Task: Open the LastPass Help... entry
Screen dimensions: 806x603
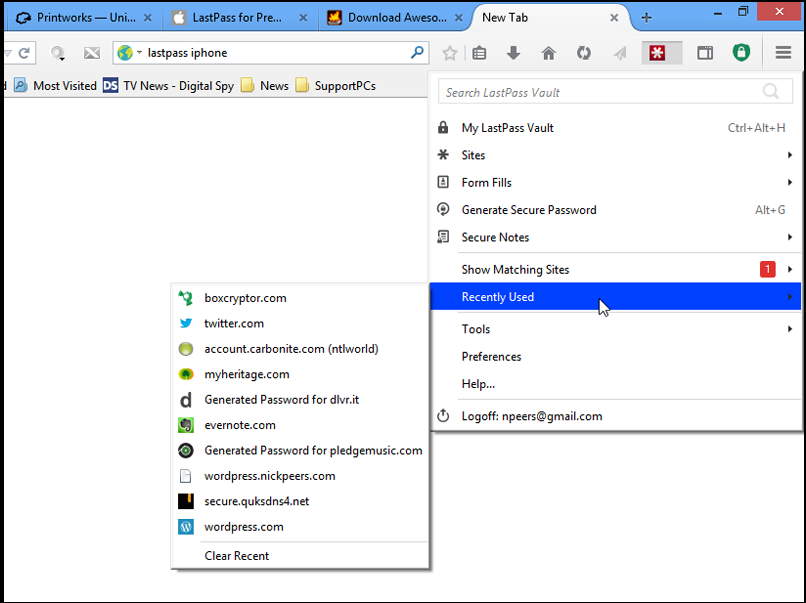Action: [x=615, y=384]
